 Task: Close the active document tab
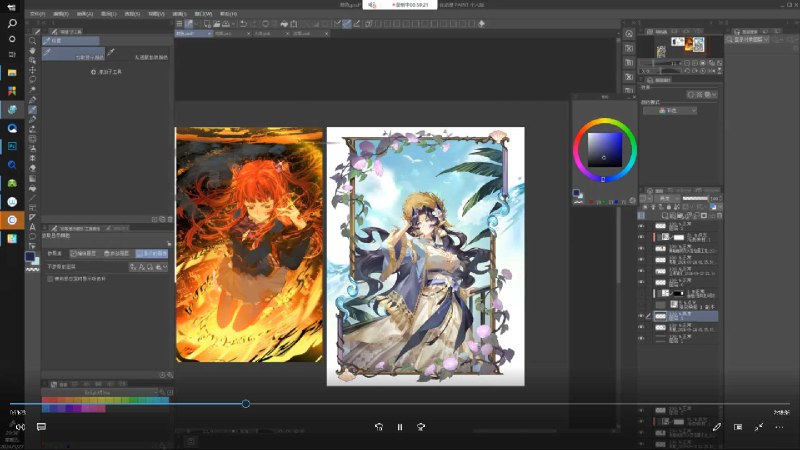[x=209, y=34]
